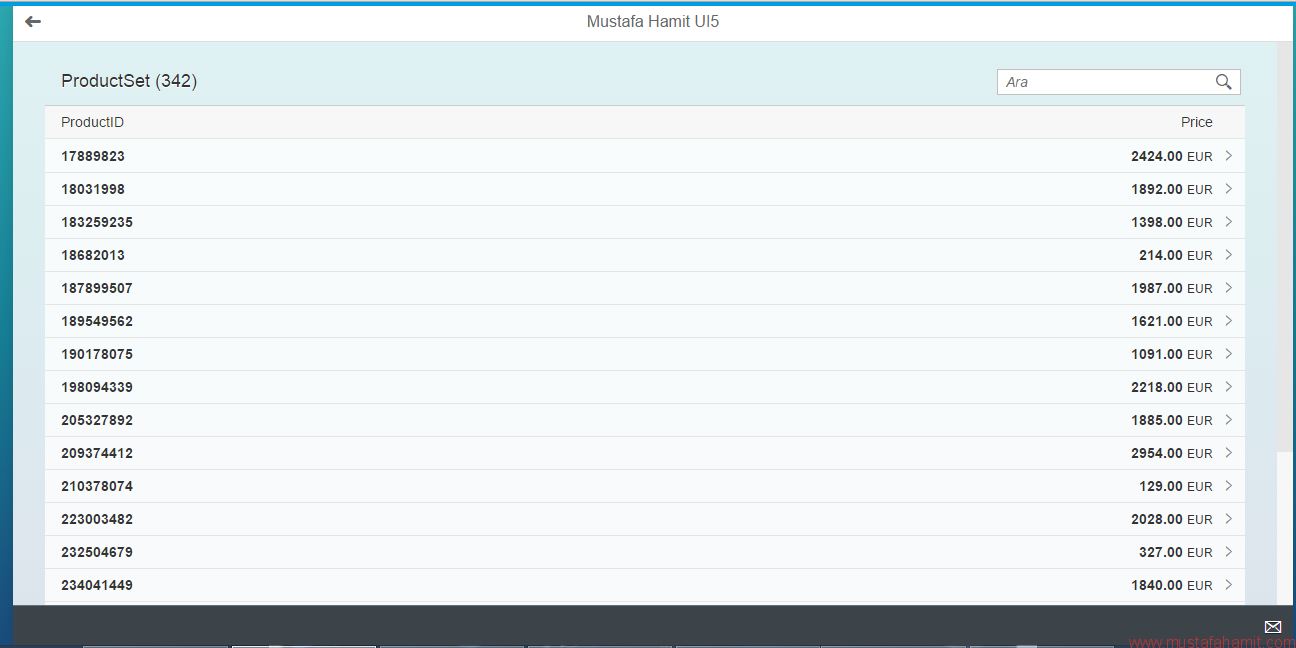Select ProductID 17889823 text

pos(93,156)
